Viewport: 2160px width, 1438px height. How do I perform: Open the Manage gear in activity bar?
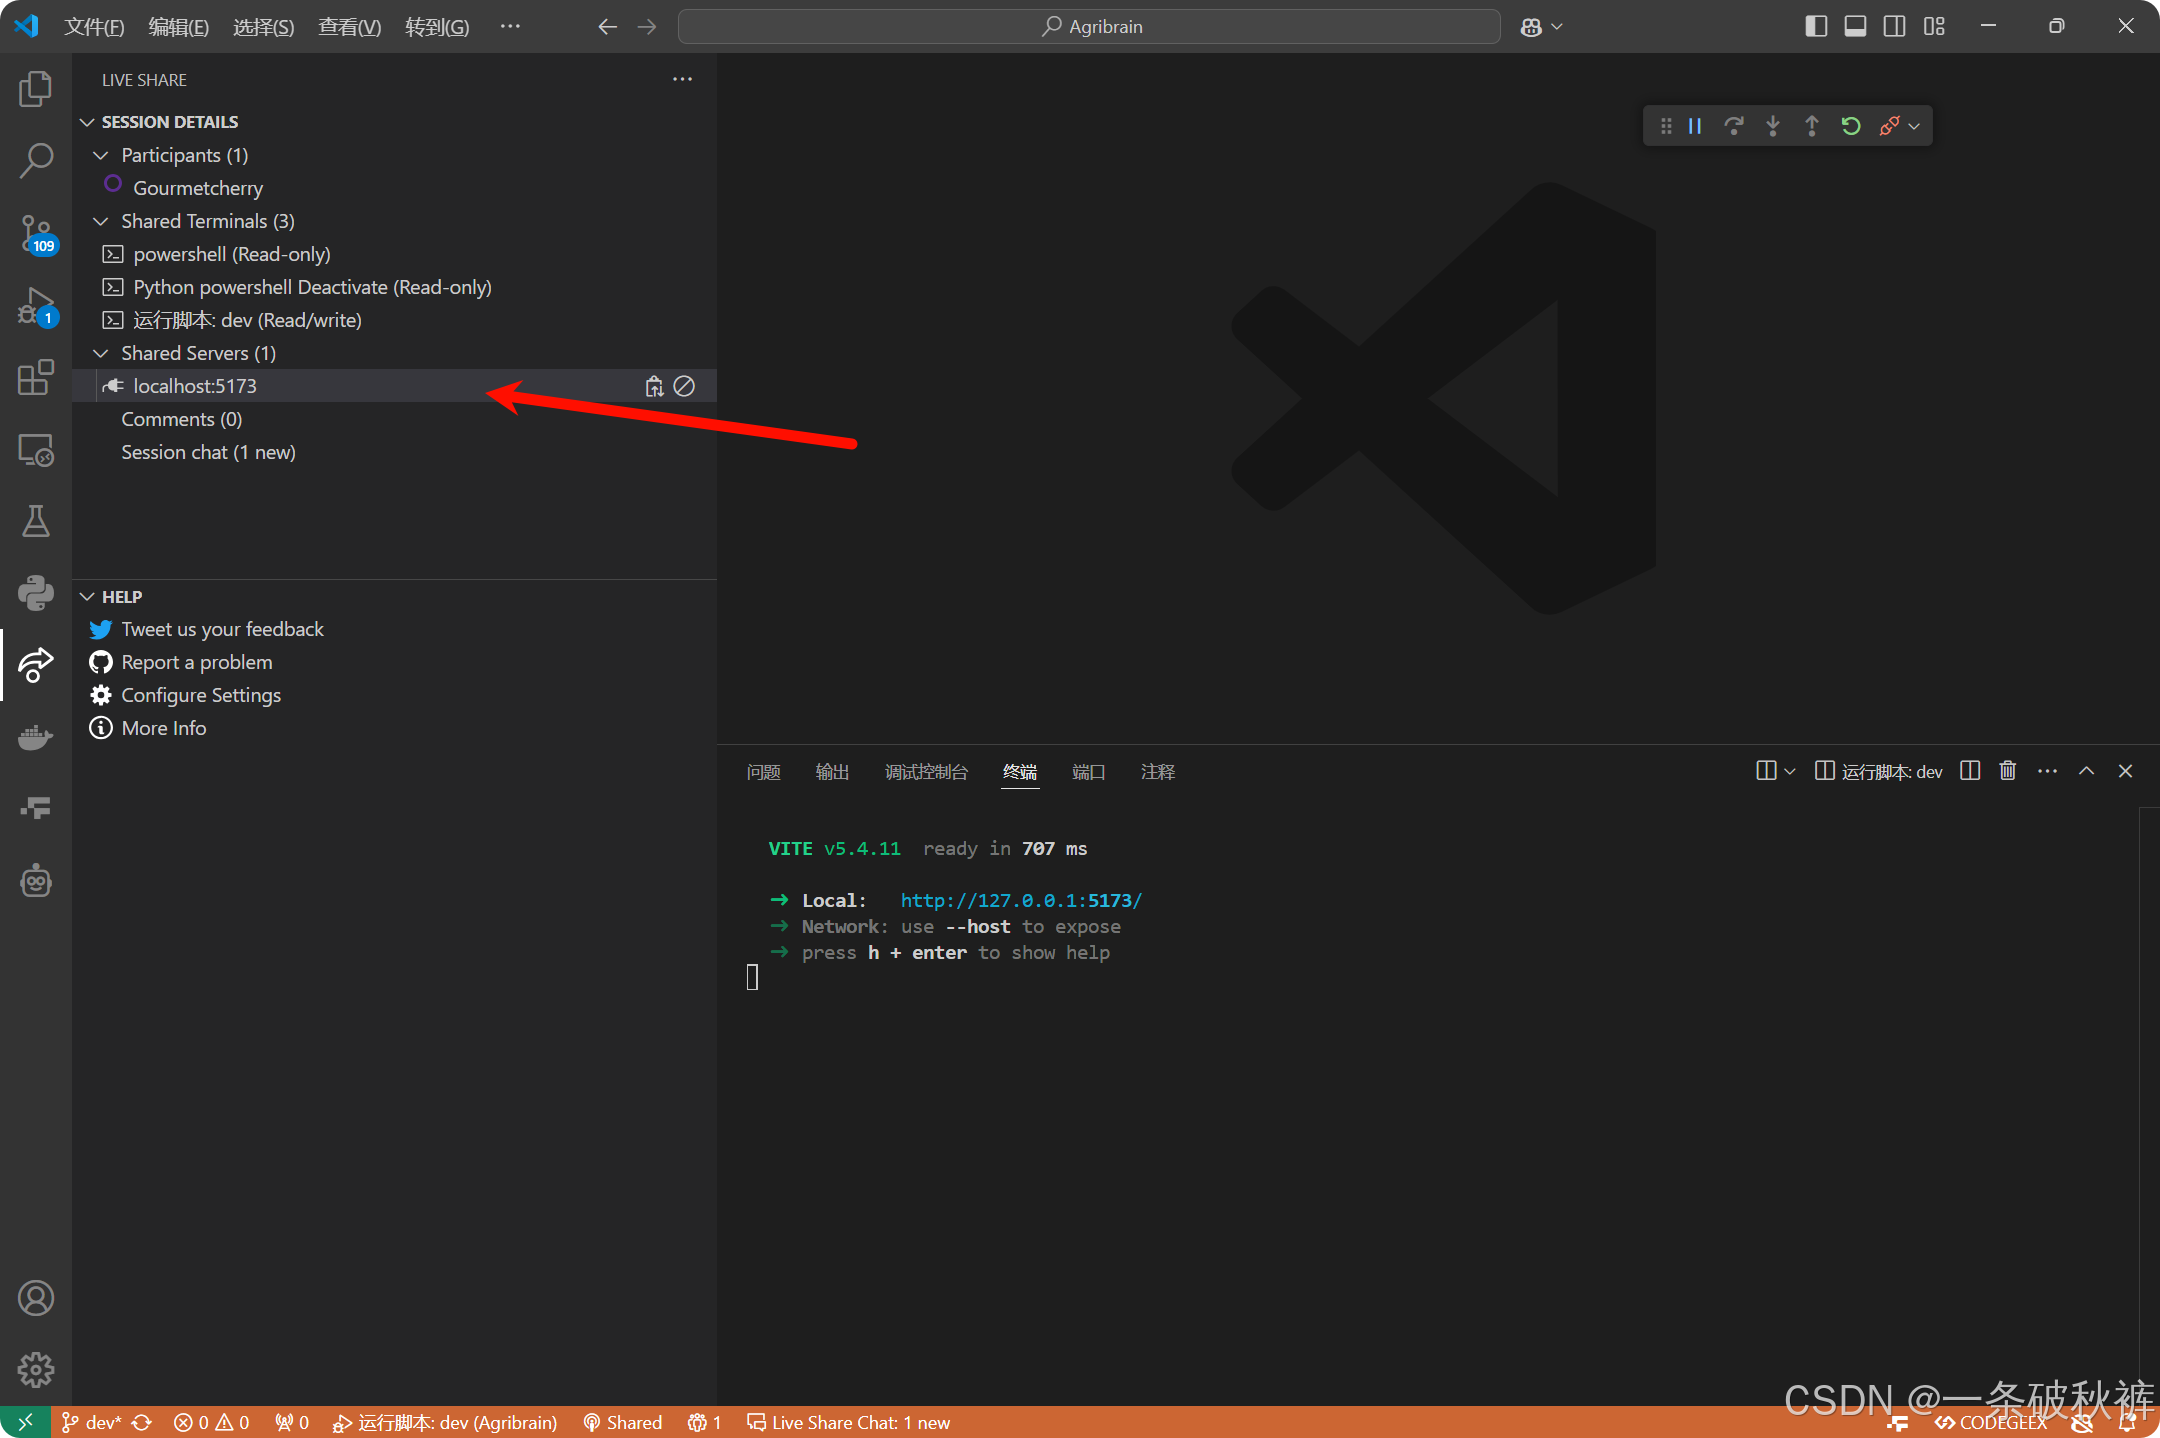point(36,1370)
